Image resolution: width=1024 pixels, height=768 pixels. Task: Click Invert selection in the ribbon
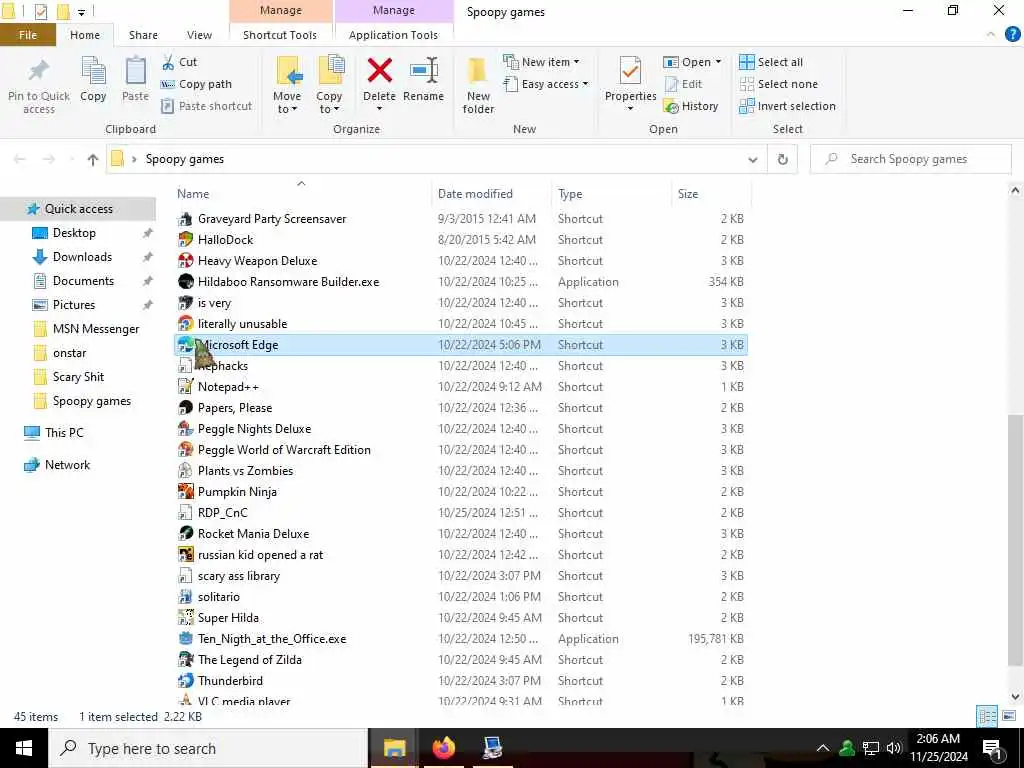[788, 106]
